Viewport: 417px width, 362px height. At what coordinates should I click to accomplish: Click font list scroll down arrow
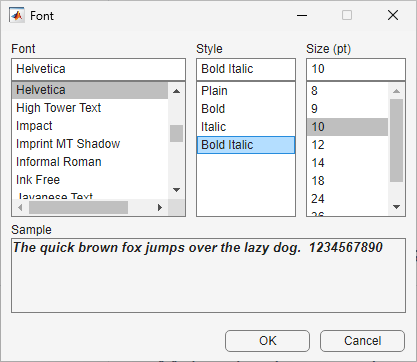pos(176,190)
